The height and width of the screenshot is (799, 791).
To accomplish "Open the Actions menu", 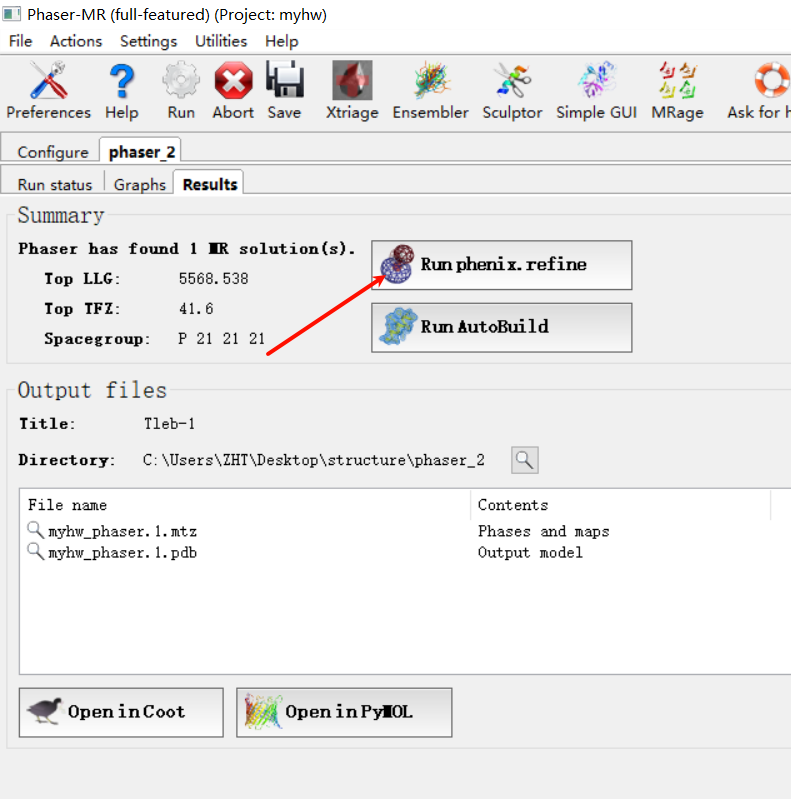I will click(76, 41).
